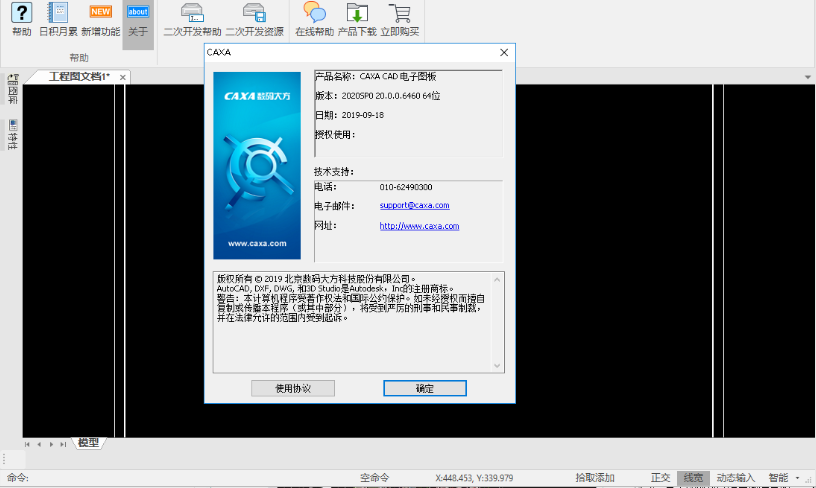This screenshot has height=488, width=816.
Task: Close the 工程图文档1 document tab
Action: (123, 78)
